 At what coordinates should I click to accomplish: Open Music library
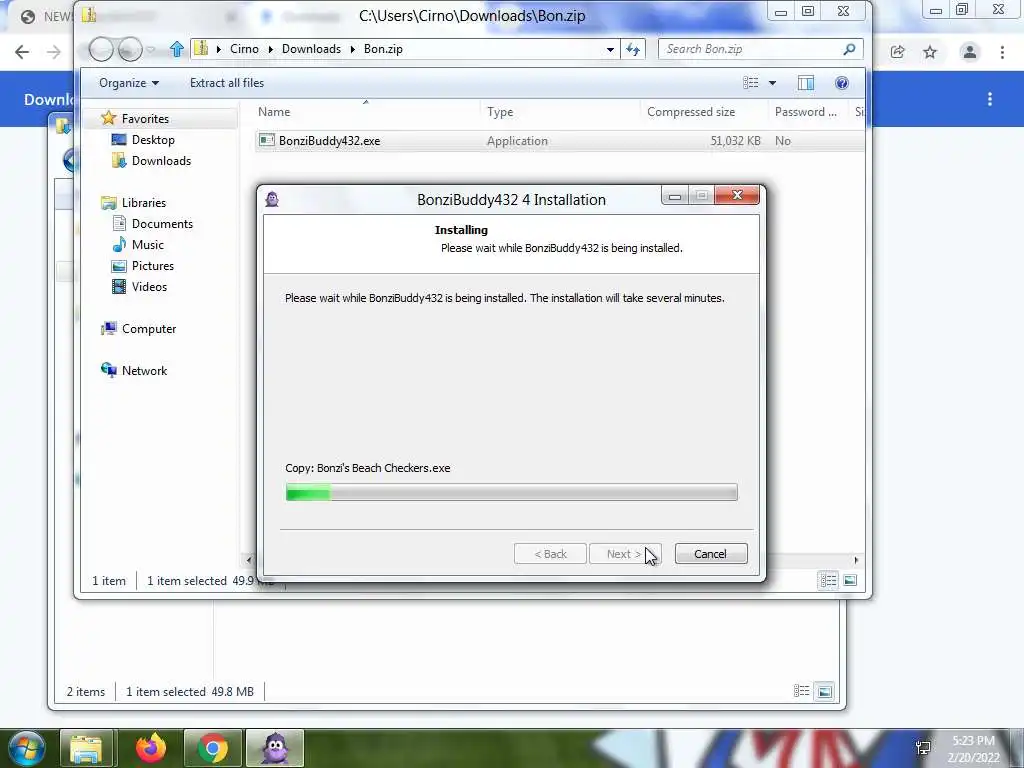(x=148, y=244)
